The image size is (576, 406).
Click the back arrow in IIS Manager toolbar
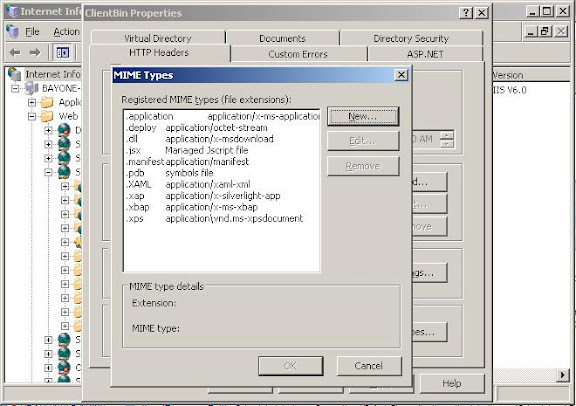click(15, 53)
